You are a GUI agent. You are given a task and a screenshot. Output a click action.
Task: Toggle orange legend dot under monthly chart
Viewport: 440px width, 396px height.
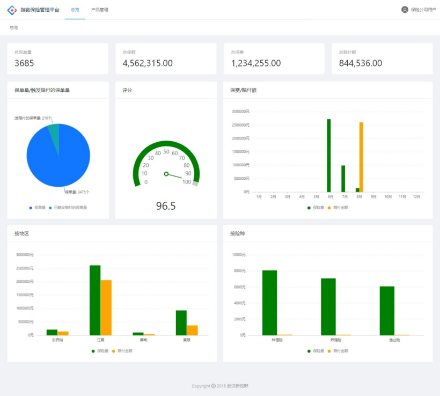(329, 208)
